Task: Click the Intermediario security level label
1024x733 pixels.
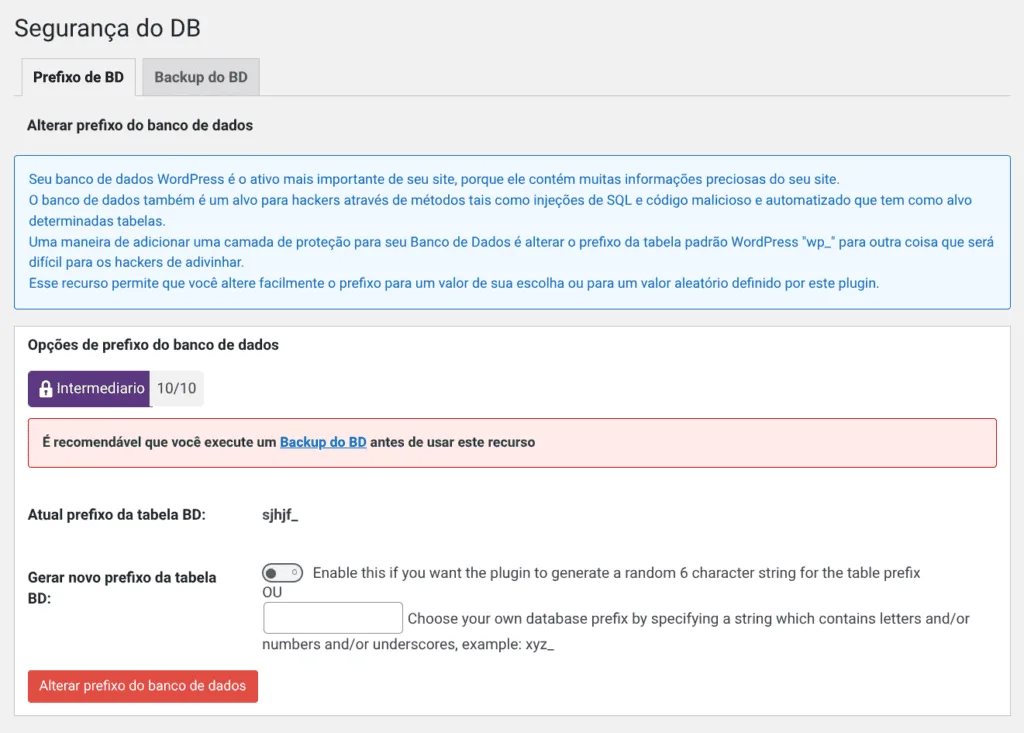Action: pyautogui.click(x=100, y=388)
